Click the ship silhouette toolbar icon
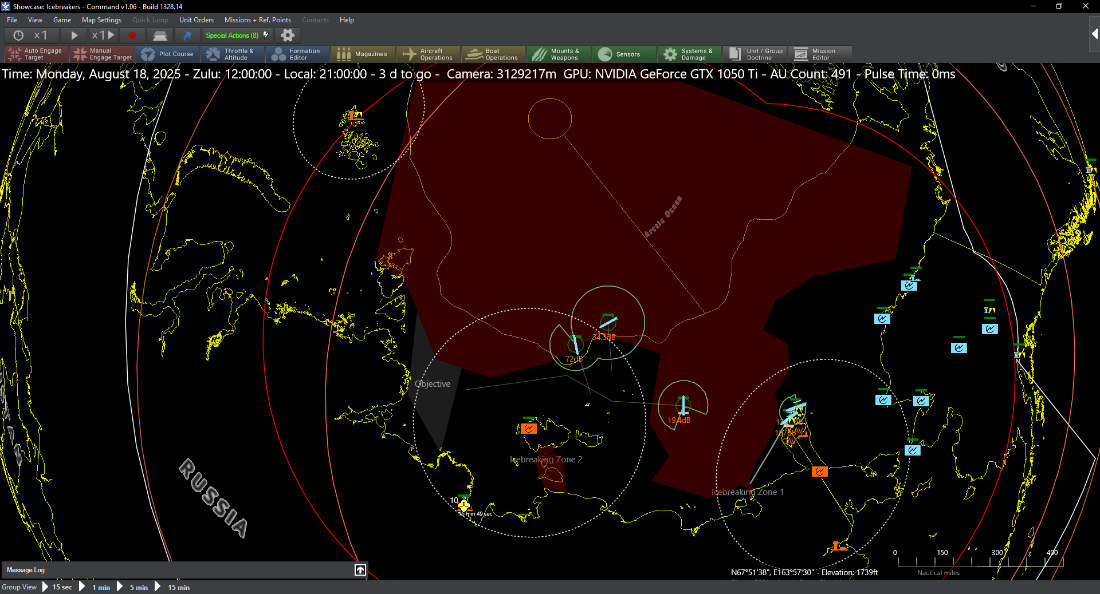Image resolution: width=1100 pixels, height=594 pixels. [160, 35]
